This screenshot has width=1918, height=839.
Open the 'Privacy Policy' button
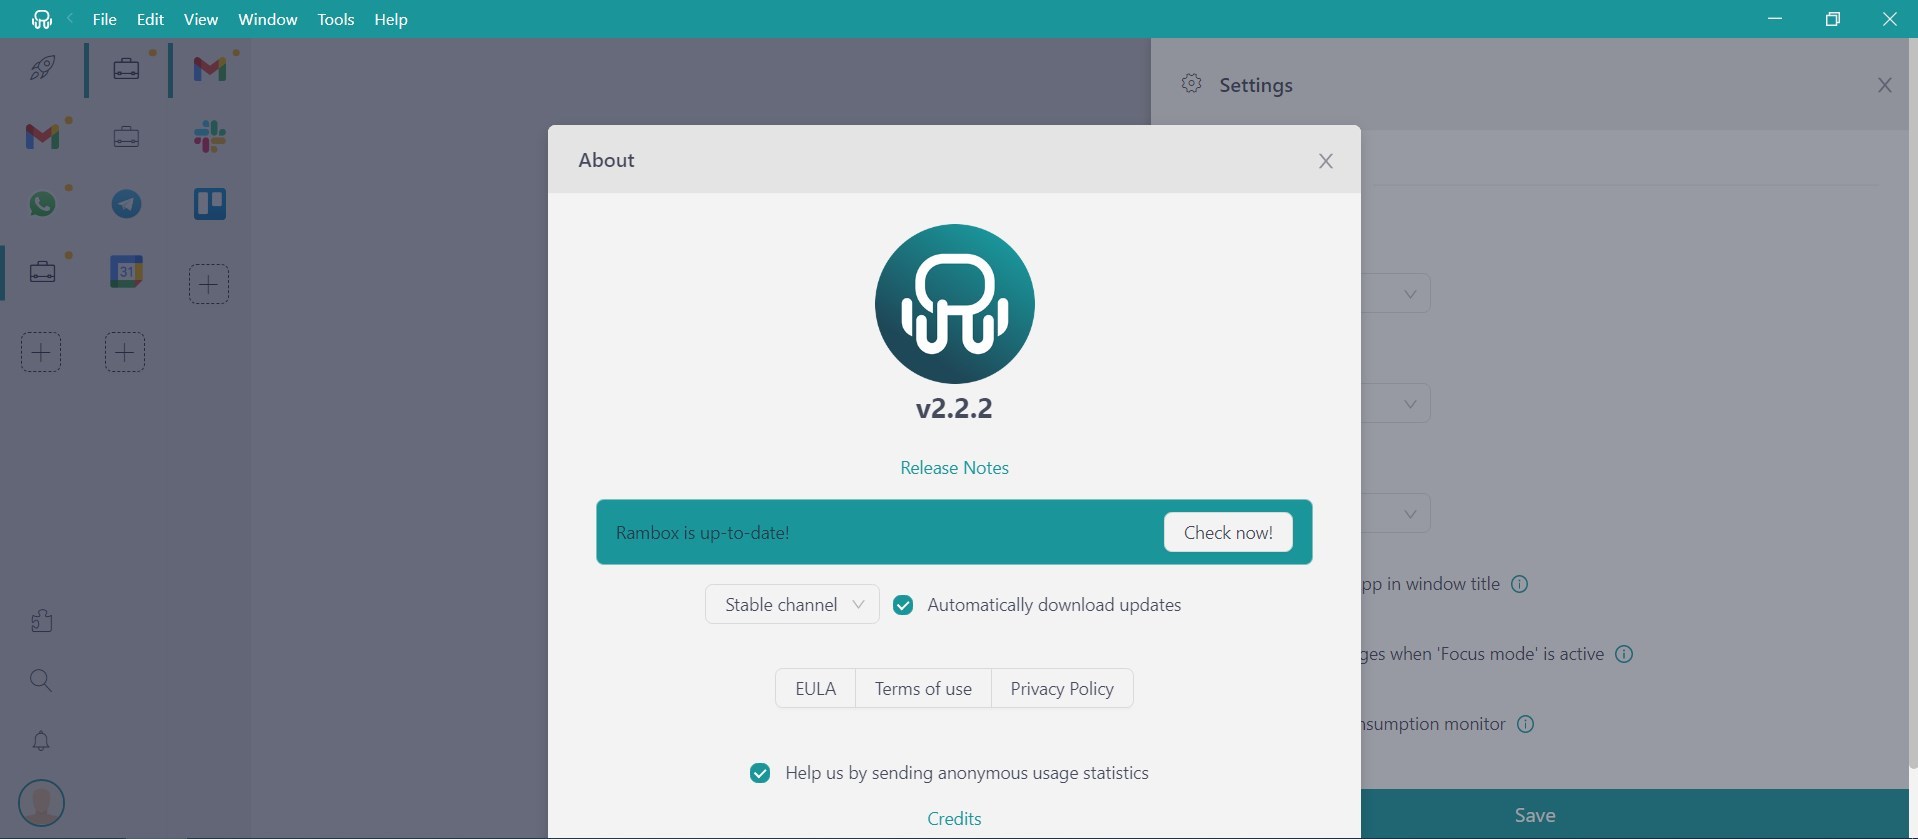pyautogui.click(x=1062, y=688)
